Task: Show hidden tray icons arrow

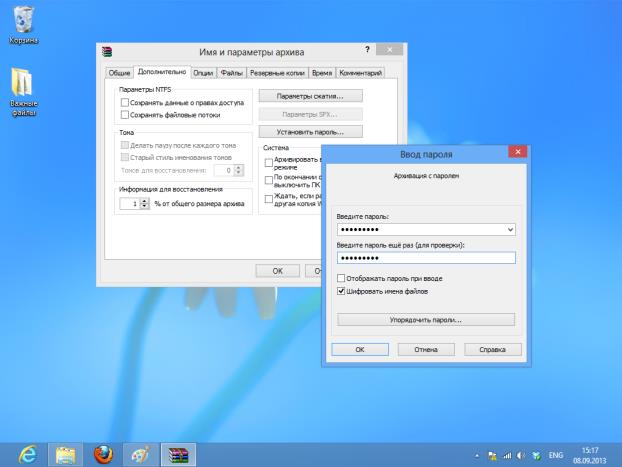Action: (477, 456)
